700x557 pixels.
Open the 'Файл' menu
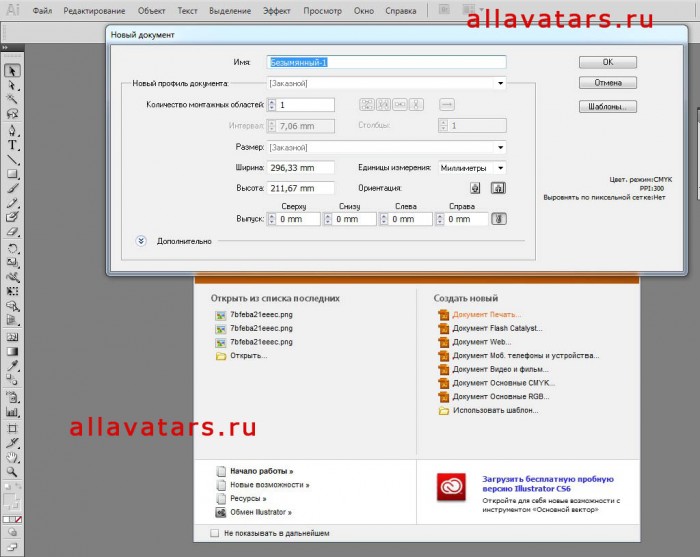pyautogui.click(x=42, y=11)
